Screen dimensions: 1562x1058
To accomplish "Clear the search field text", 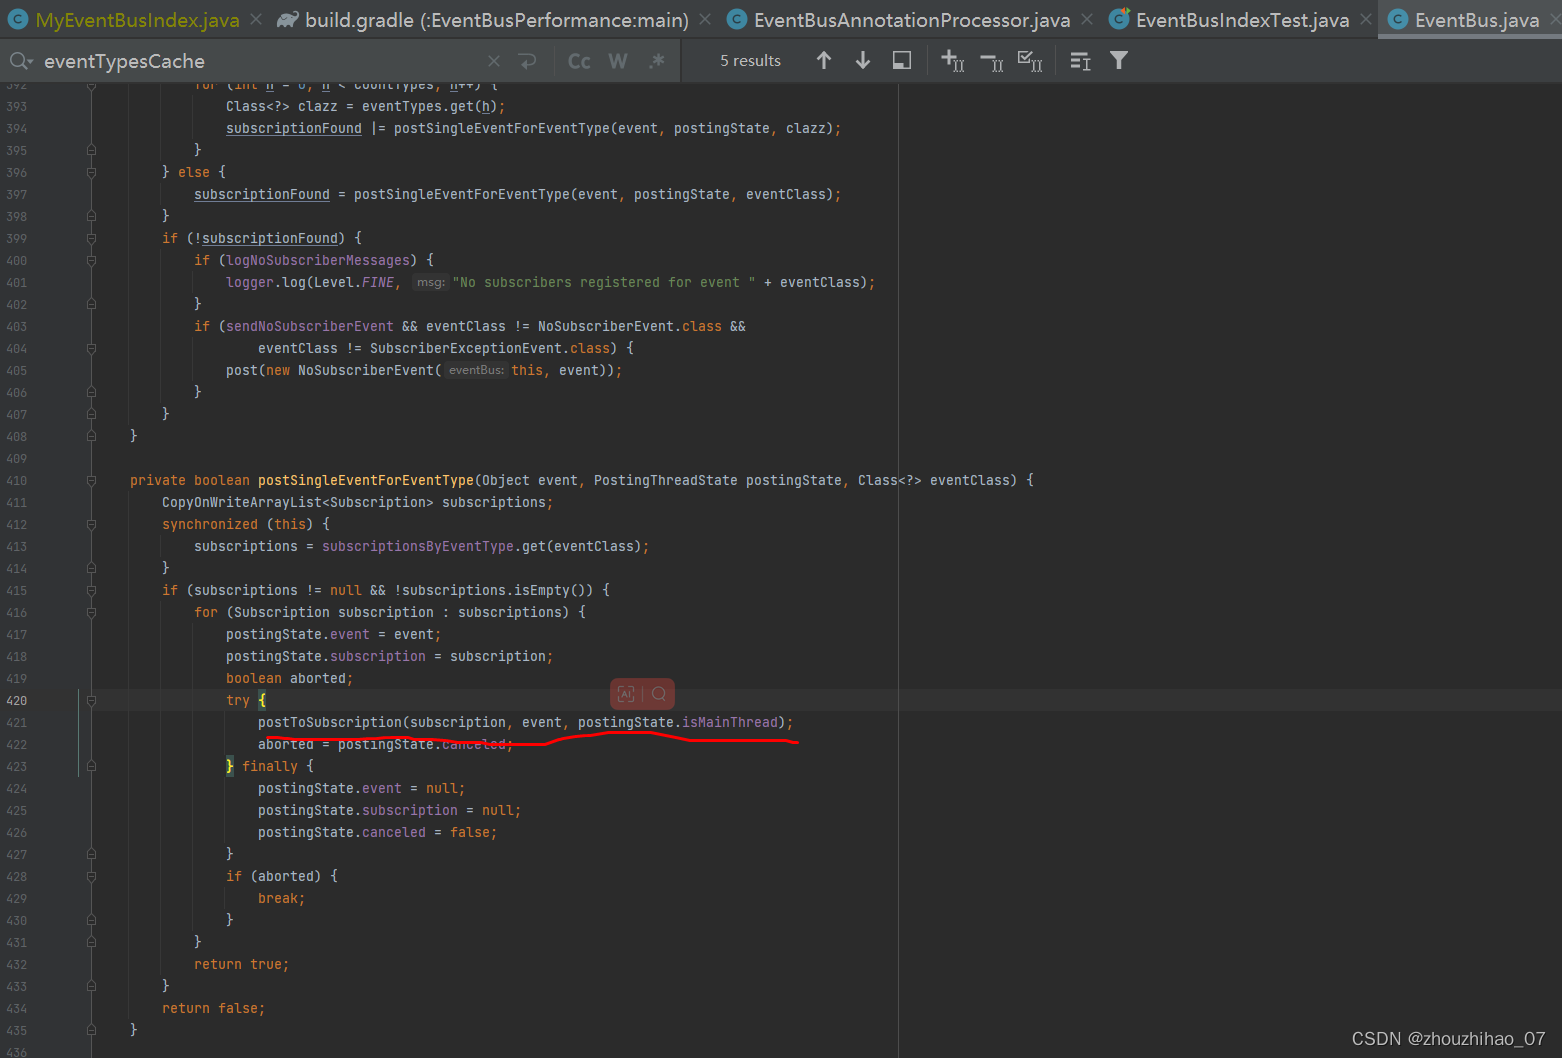I will (x=494, y=61).
